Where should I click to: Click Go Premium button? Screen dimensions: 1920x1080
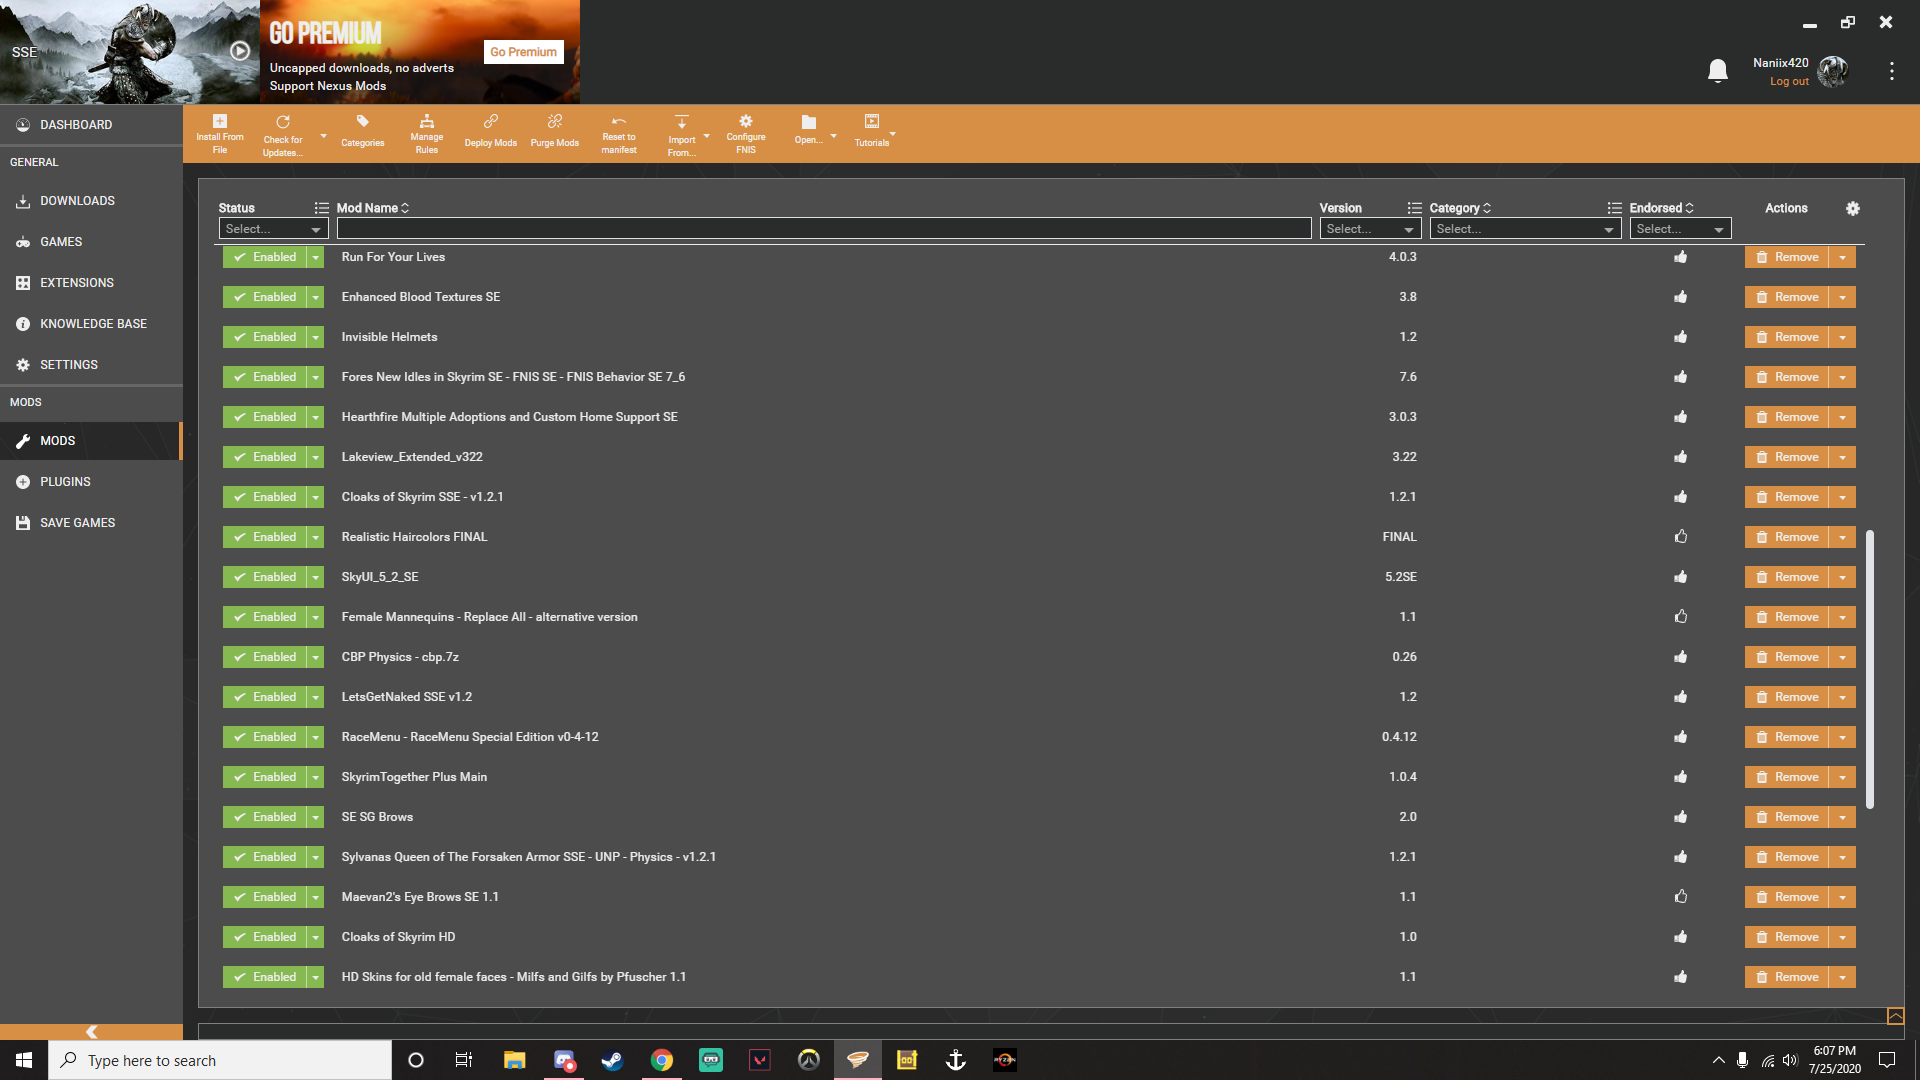(x=523, y=52)
